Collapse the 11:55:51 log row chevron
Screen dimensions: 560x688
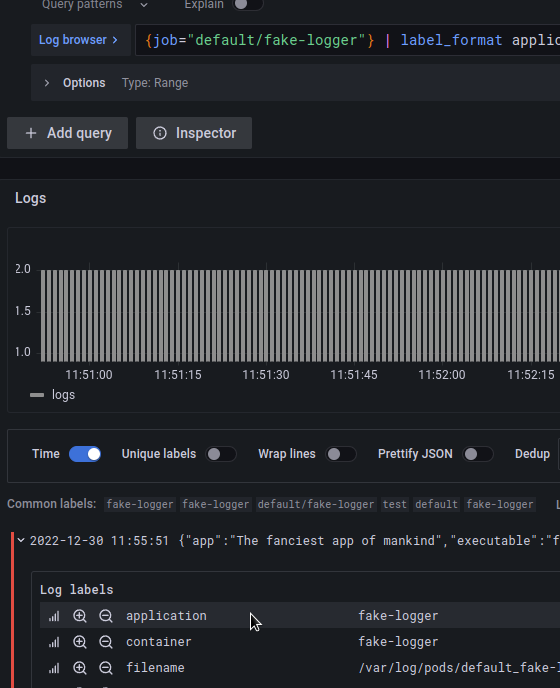point(21,541)
